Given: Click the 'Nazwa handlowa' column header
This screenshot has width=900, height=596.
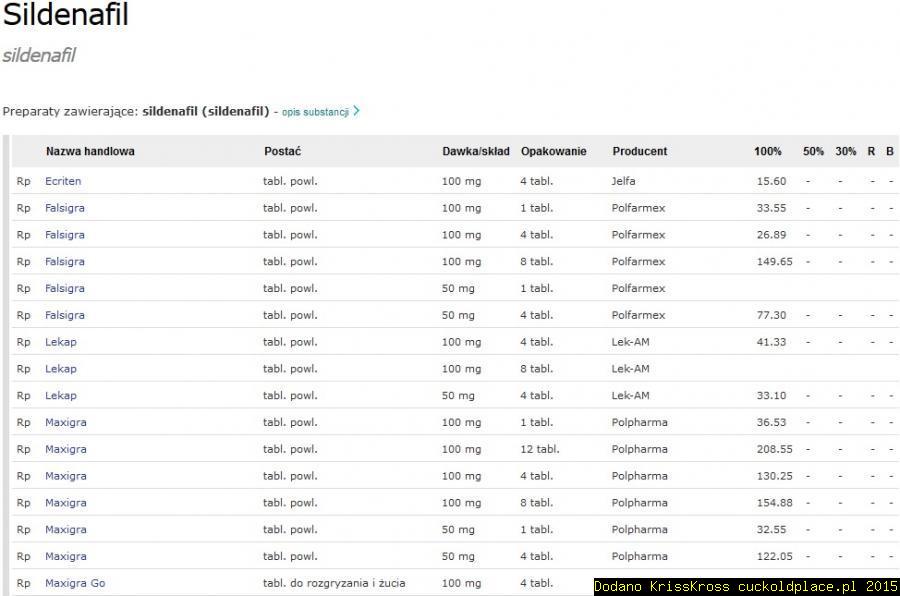Looking at the screenshot, I should coord(90,151).
